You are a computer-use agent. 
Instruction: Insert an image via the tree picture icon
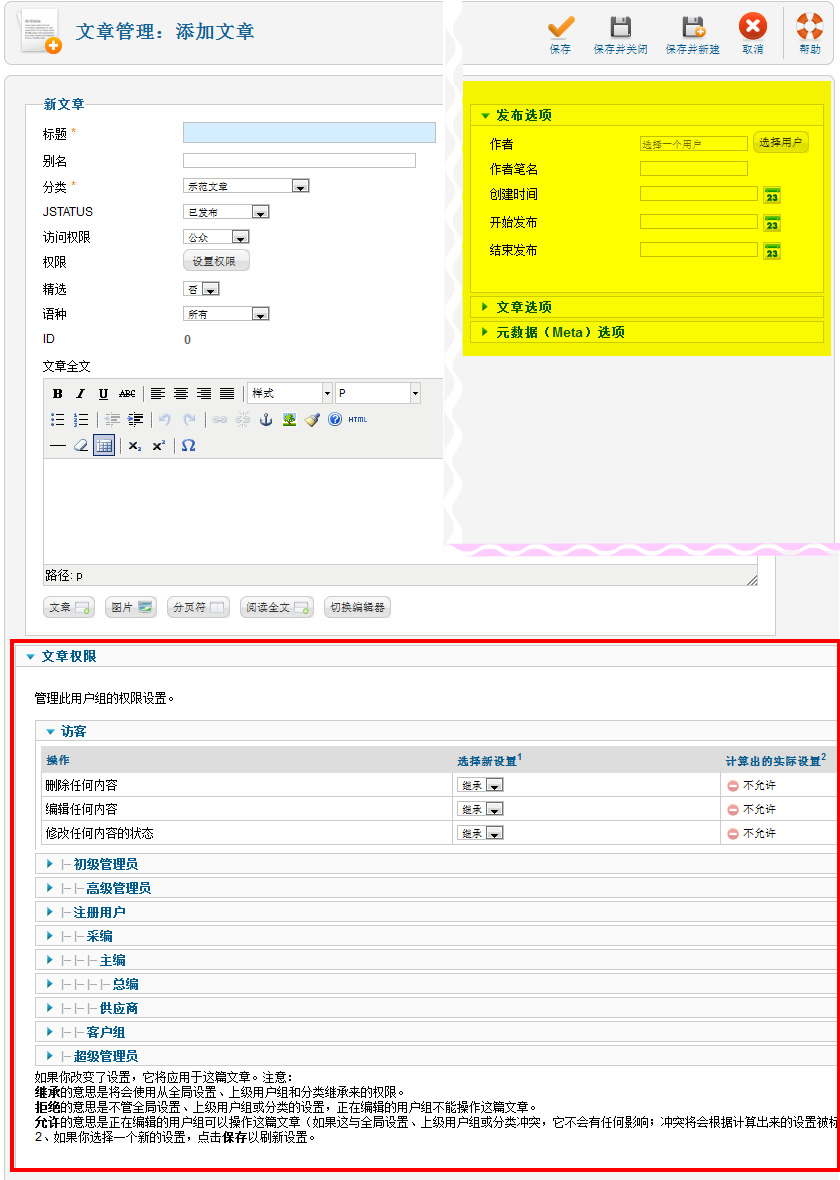289,420
